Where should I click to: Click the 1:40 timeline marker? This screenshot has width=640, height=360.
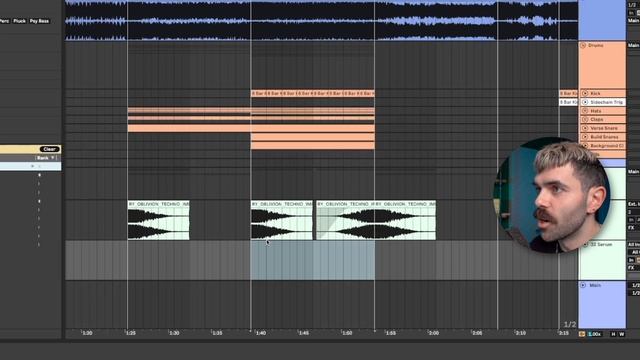click(260, 333)
